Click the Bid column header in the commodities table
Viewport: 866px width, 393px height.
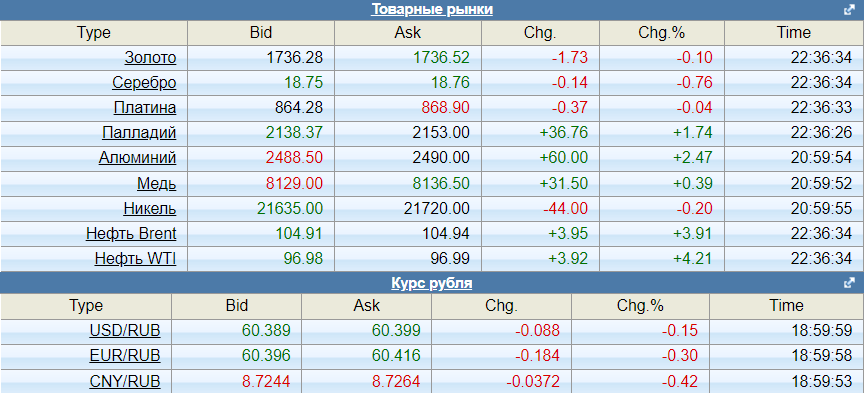(x=261, y=33)
